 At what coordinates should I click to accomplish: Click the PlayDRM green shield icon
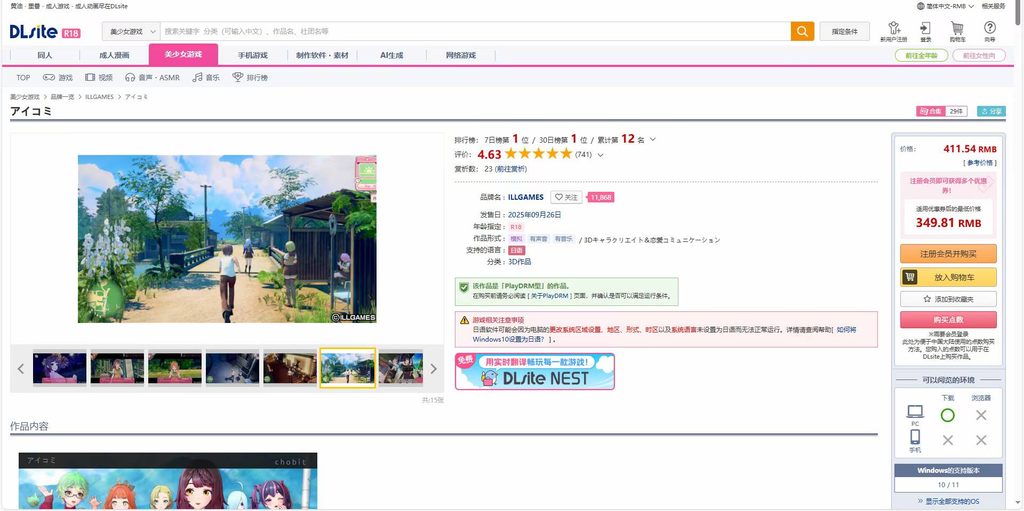(x=464, y=287)
